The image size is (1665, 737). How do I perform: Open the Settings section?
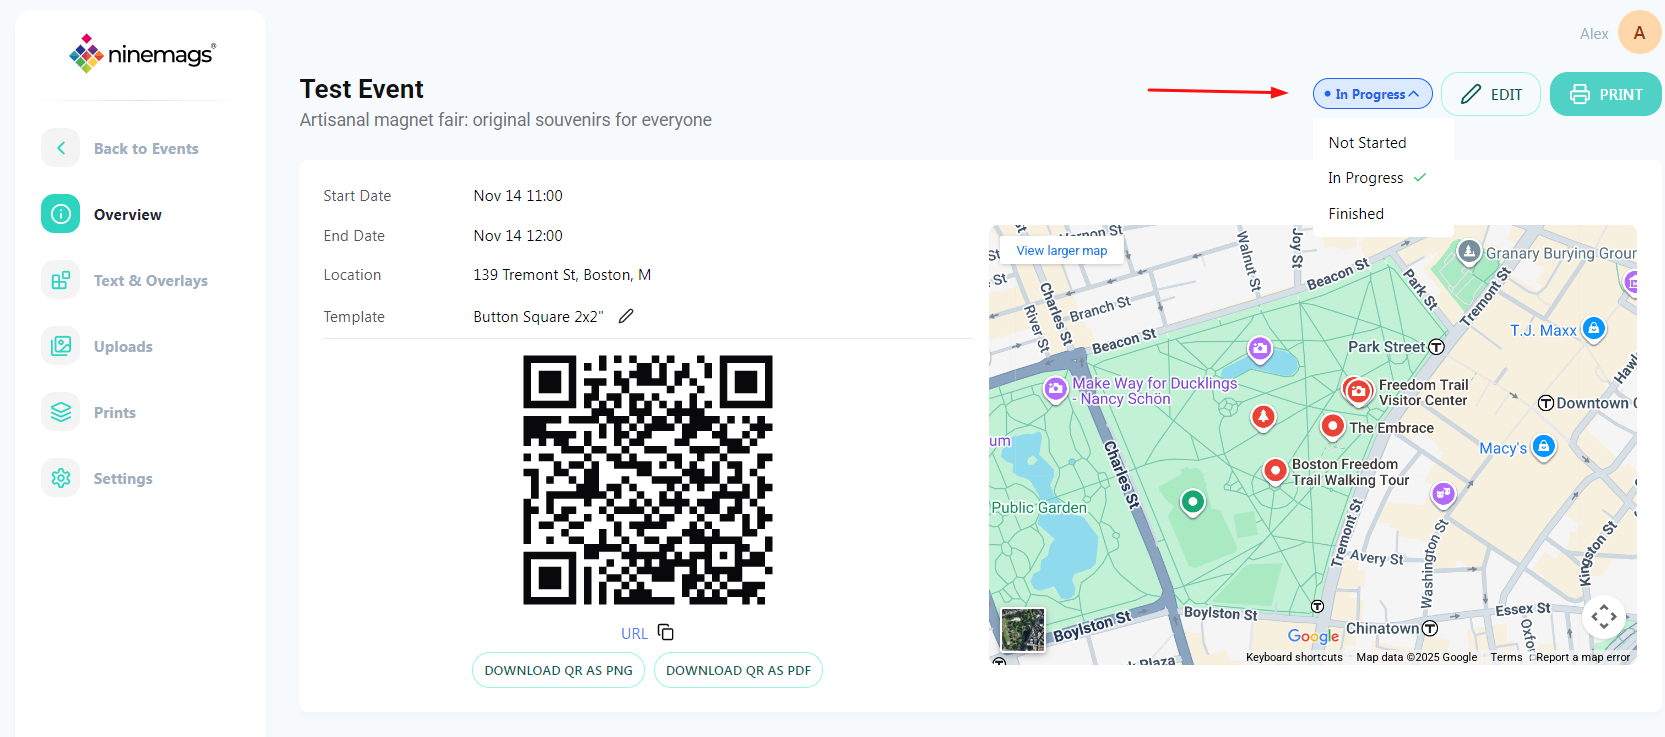[x=123, y=479]
